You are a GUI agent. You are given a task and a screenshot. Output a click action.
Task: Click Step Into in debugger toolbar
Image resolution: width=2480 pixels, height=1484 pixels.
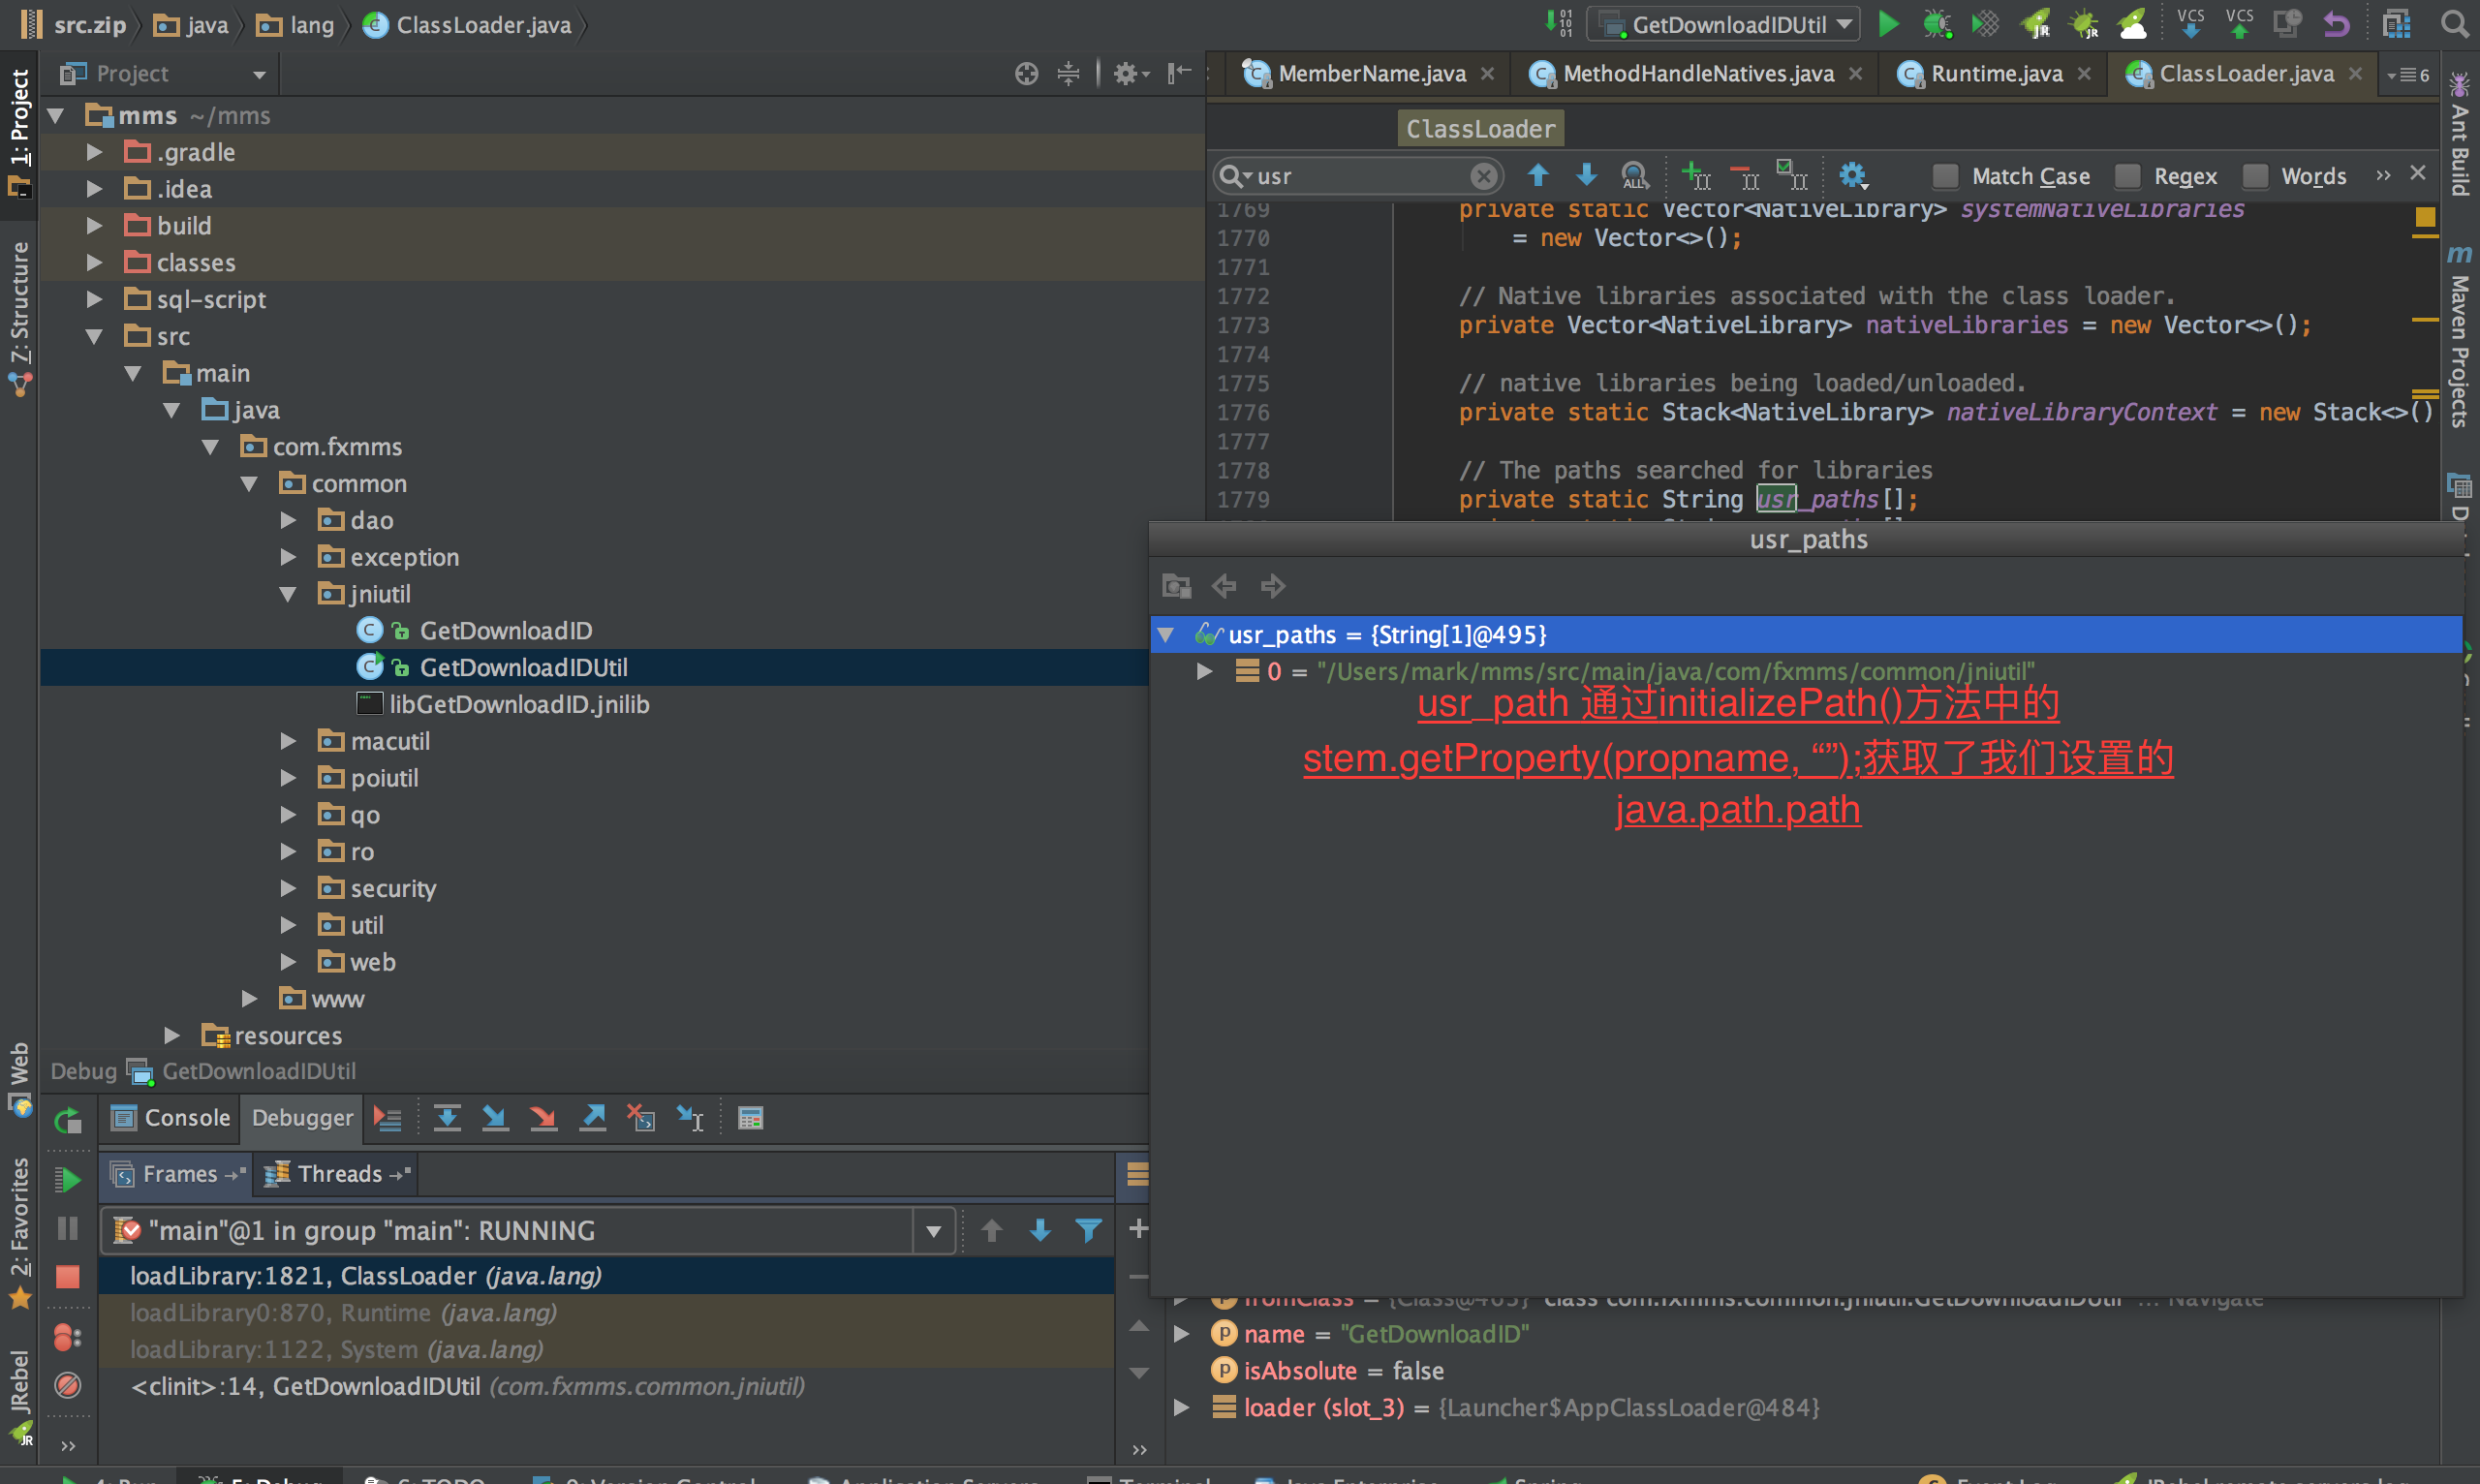(495, 1118)
